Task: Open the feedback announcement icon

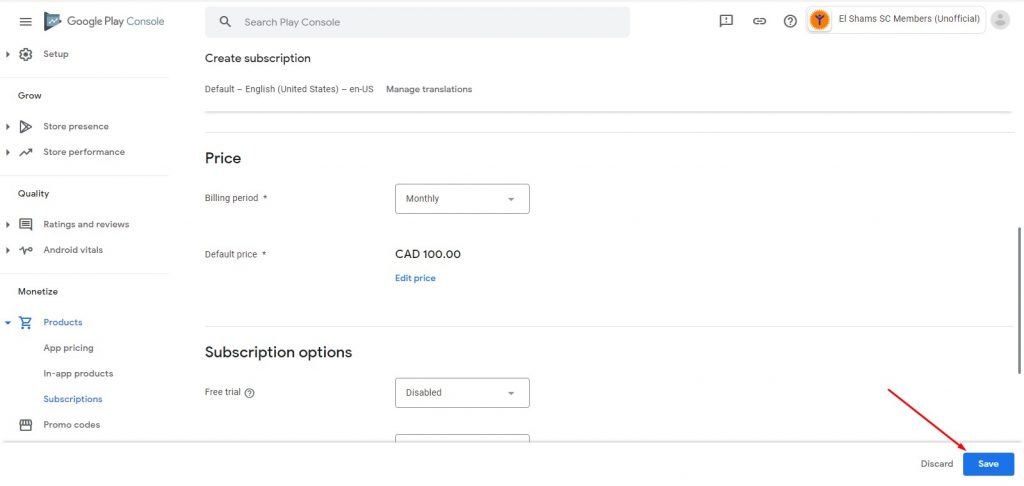Action: coord(726,22)
